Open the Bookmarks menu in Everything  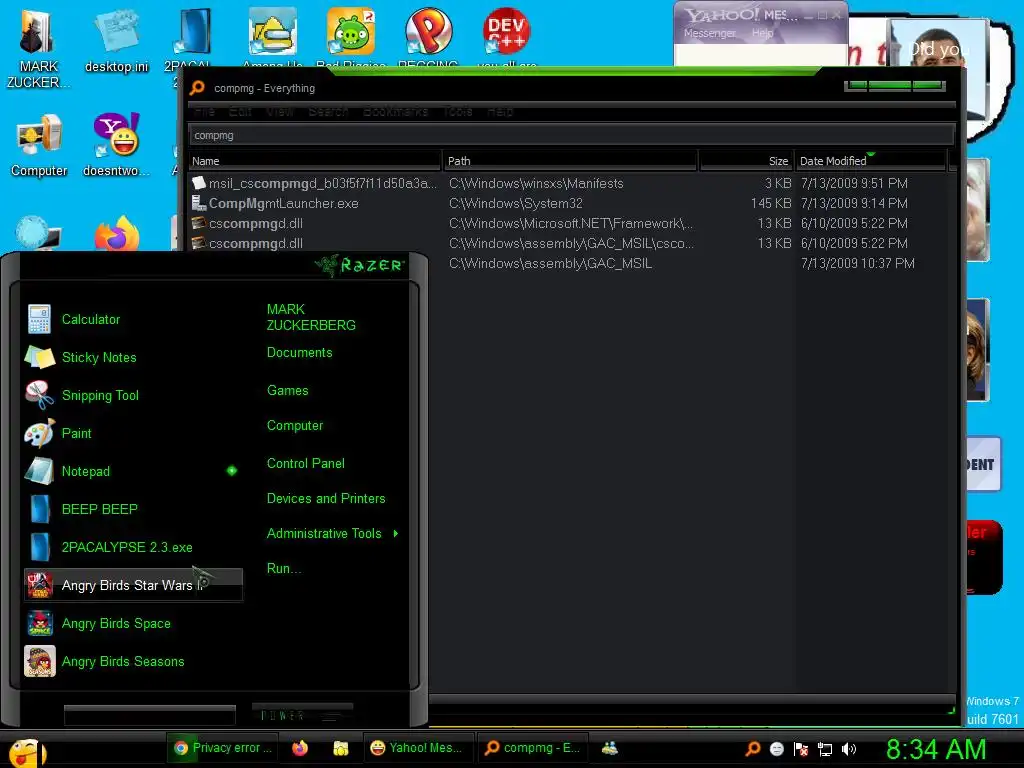point(395,112)
